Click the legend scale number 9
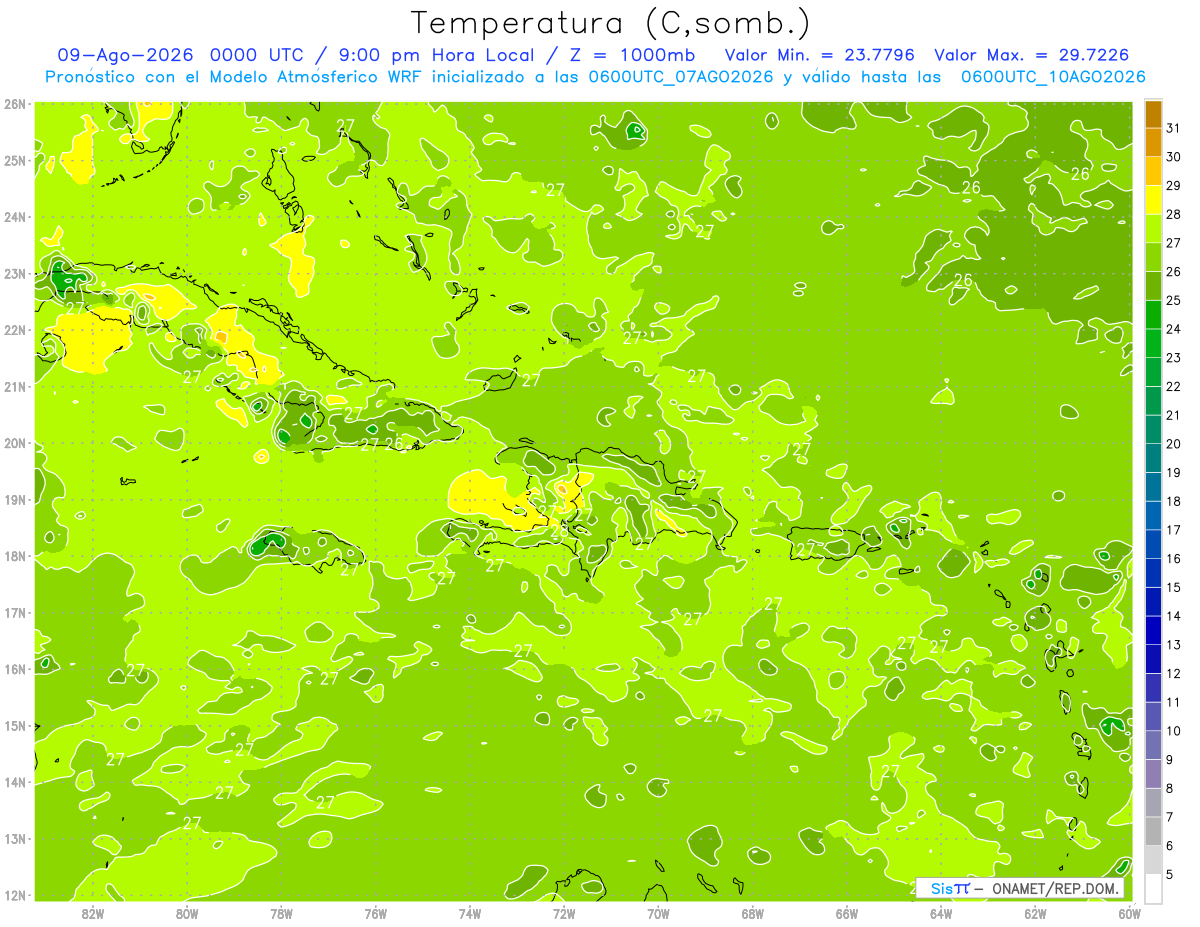This screenshot has height=927, width=1200. pyautogui.click(x=1170, y=760)
